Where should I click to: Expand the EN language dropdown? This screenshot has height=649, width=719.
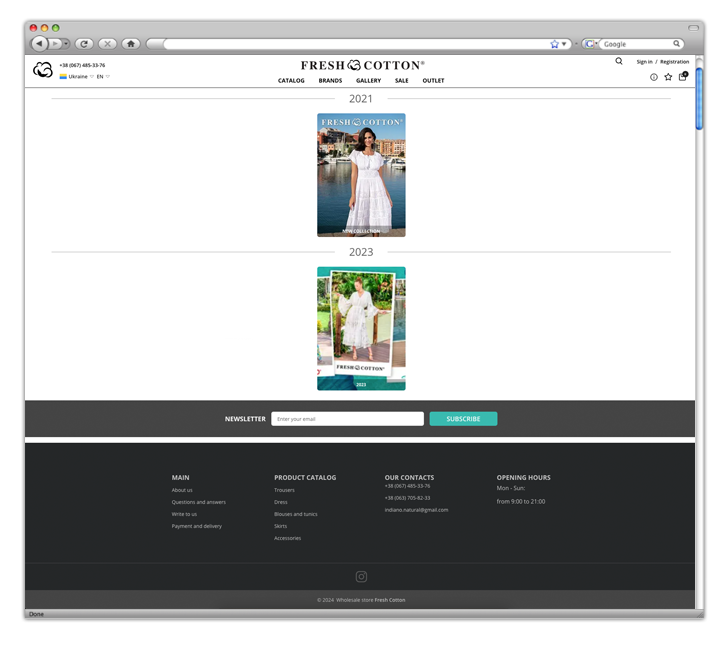103,77
